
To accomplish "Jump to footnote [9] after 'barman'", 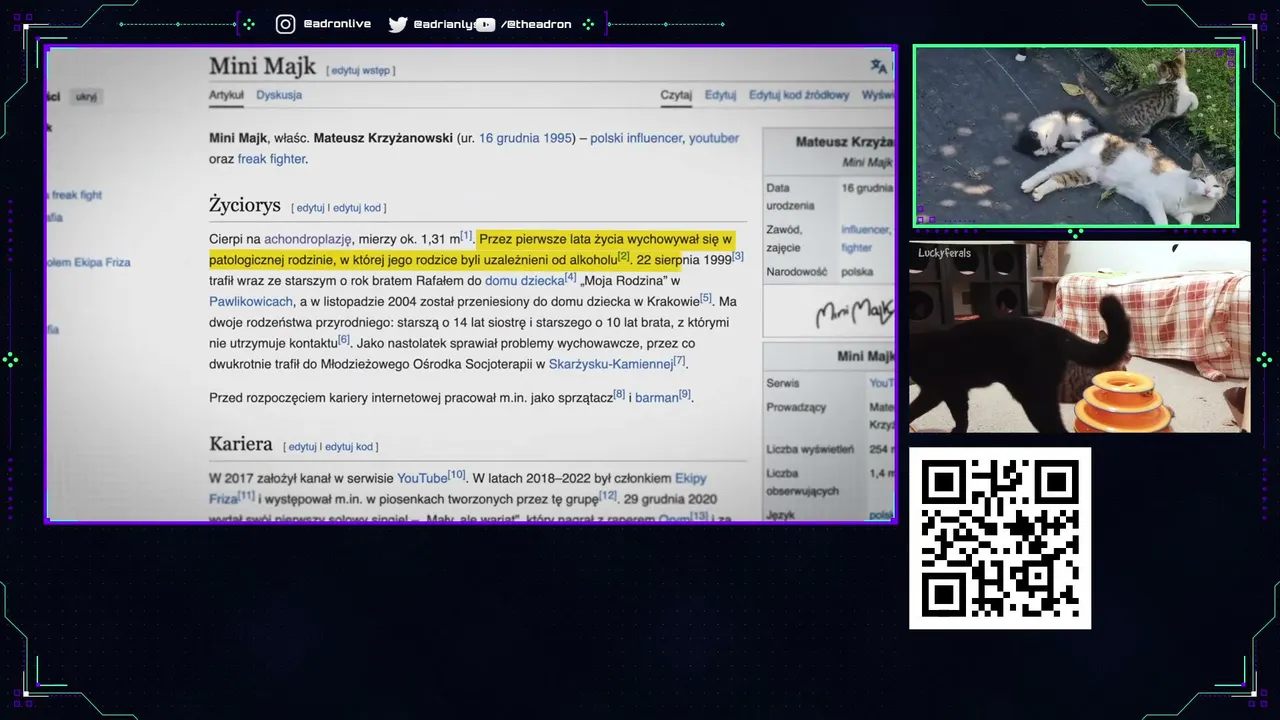I will click(685, 394).
